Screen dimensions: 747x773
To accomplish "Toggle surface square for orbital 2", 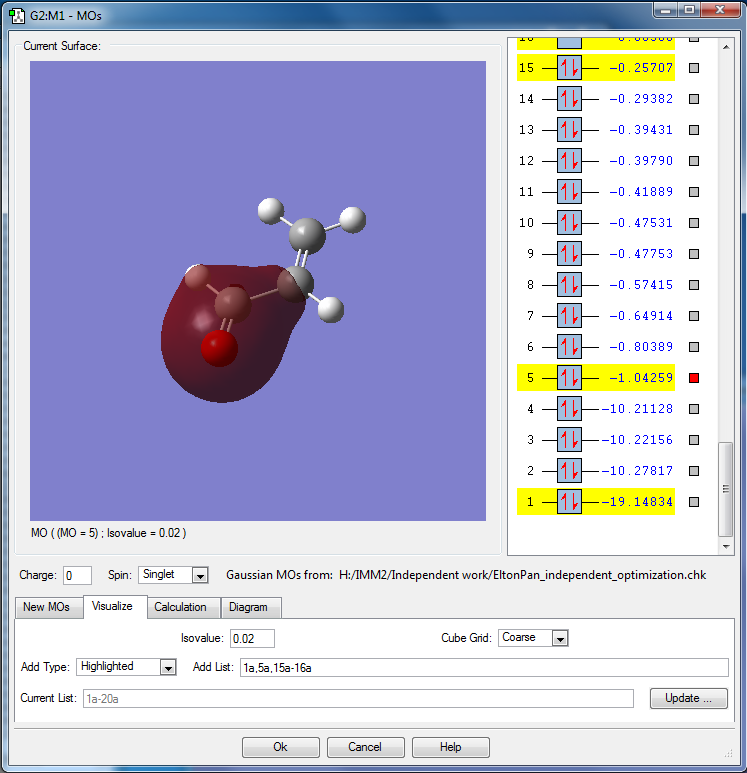I will [x=694, y=471].
